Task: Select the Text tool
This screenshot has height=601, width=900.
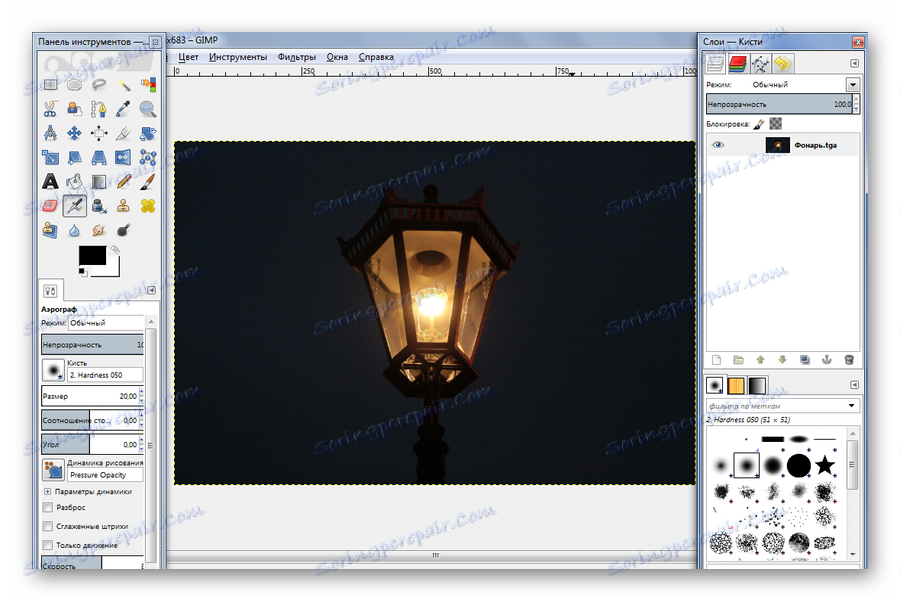Action: (50, 182)
